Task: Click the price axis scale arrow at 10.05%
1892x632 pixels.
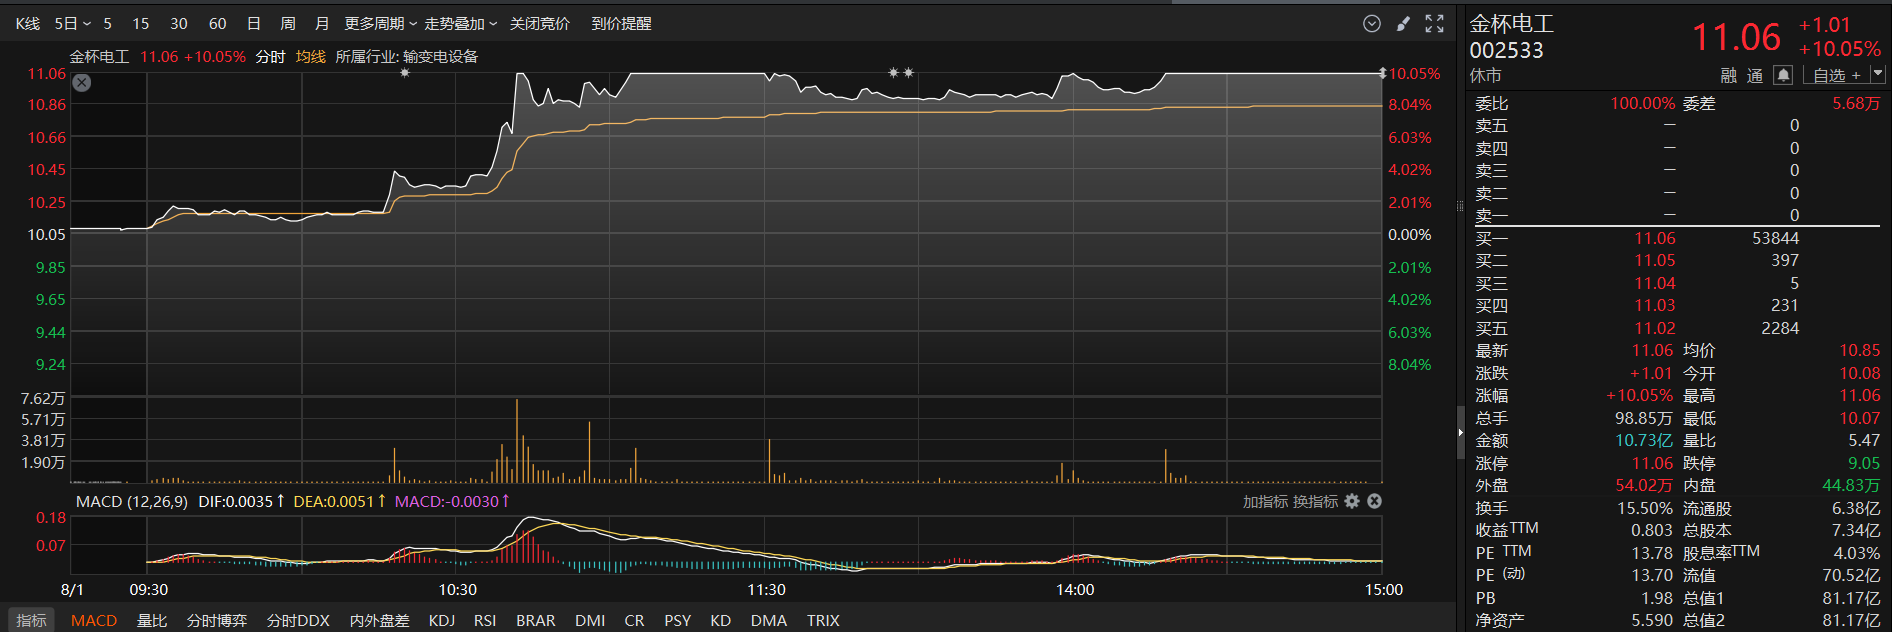Action: pyautogui.click(x=1382, y=73)
